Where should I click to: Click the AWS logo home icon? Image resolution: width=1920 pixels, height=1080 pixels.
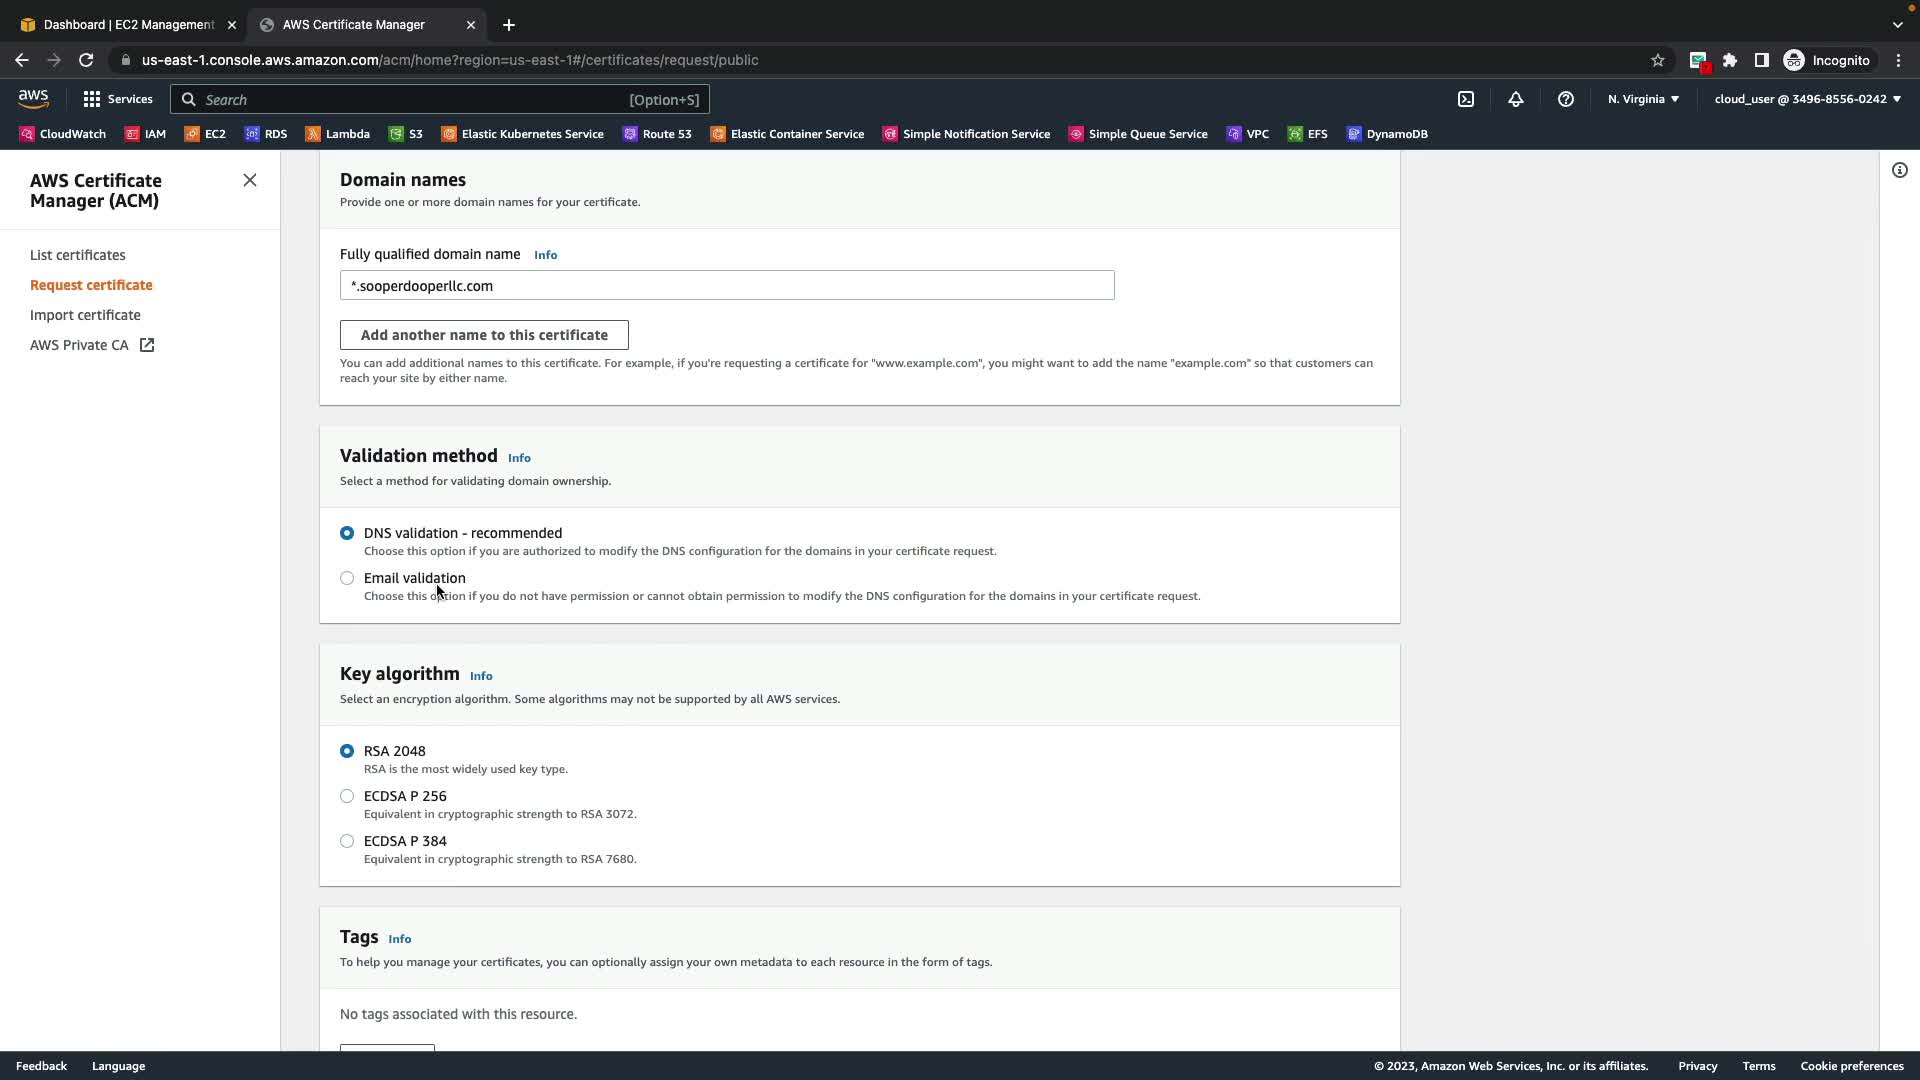pos(33,98)
